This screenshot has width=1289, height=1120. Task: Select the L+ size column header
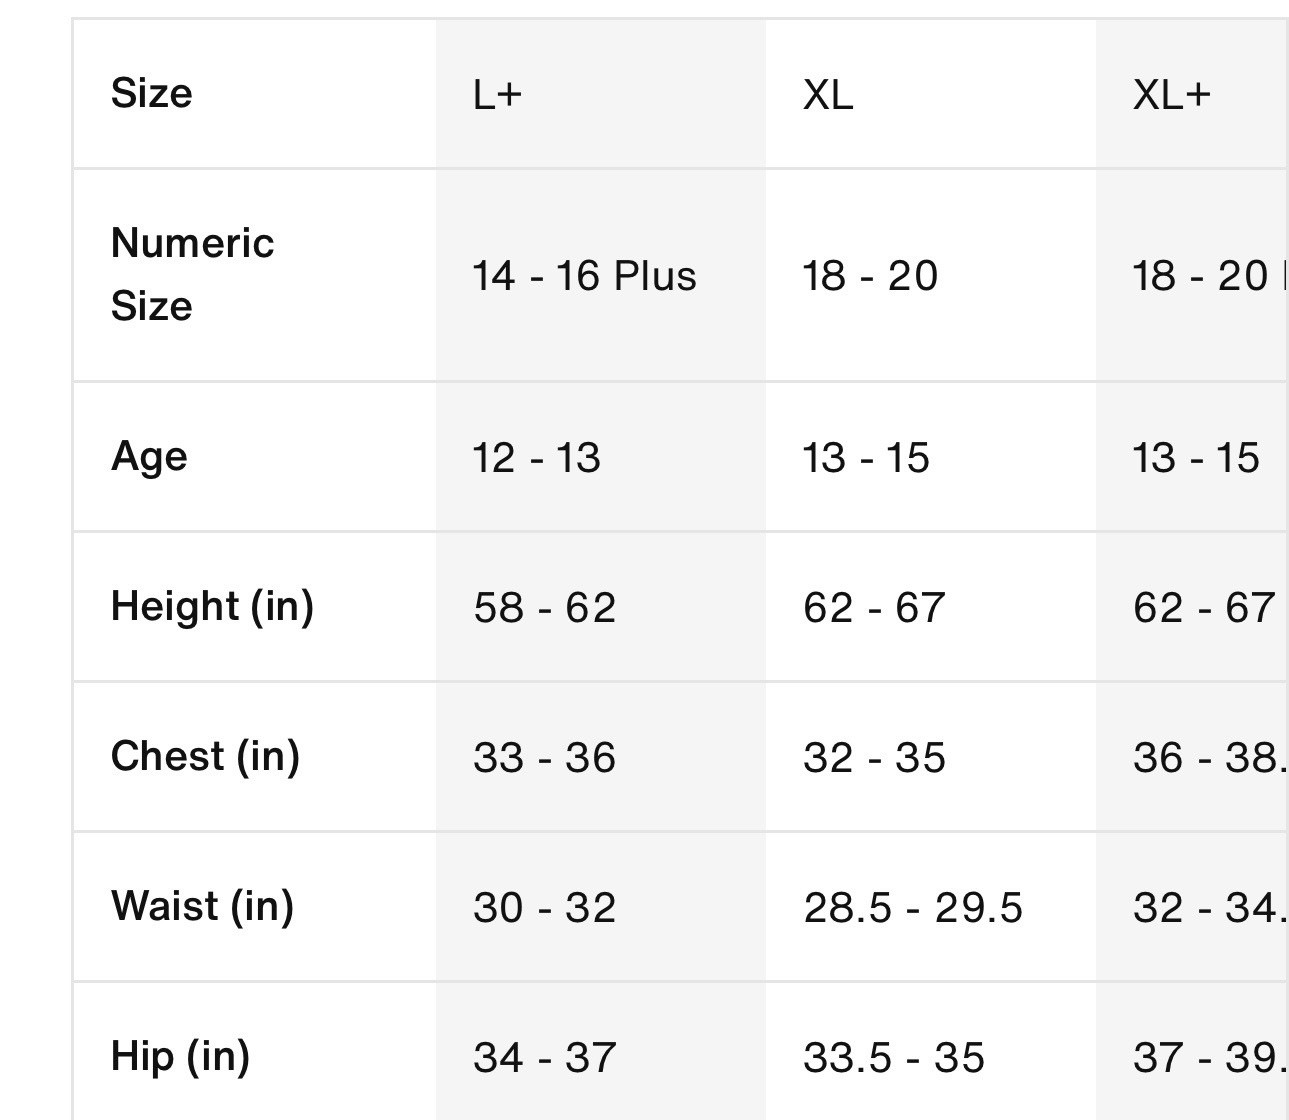pyautogui.click(x=600, y=94)
